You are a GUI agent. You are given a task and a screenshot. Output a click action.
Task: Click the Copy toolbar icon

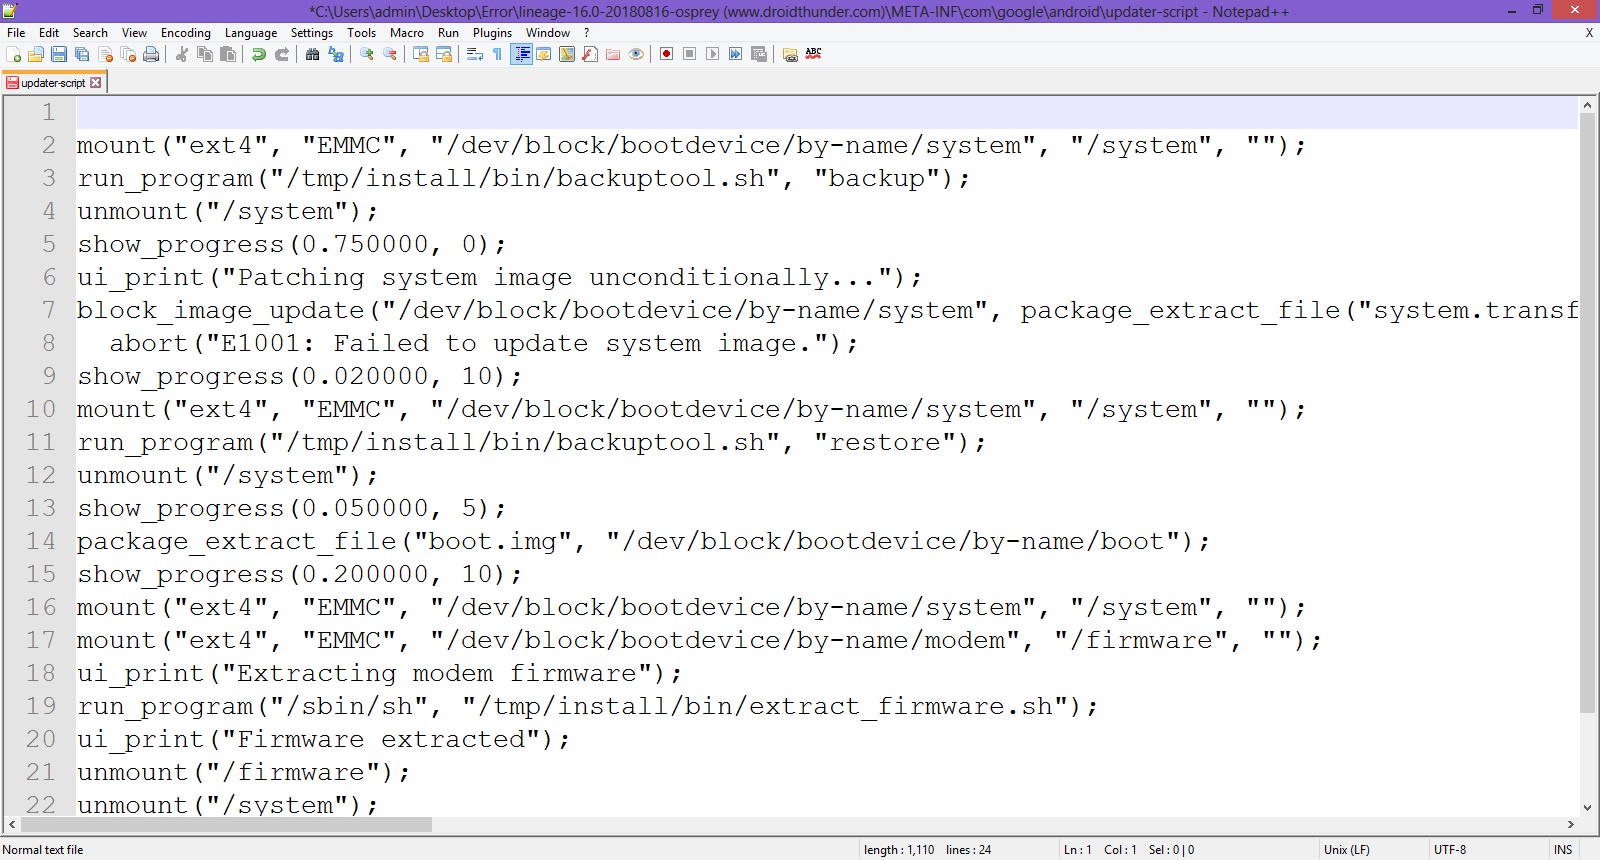[205, 54]
